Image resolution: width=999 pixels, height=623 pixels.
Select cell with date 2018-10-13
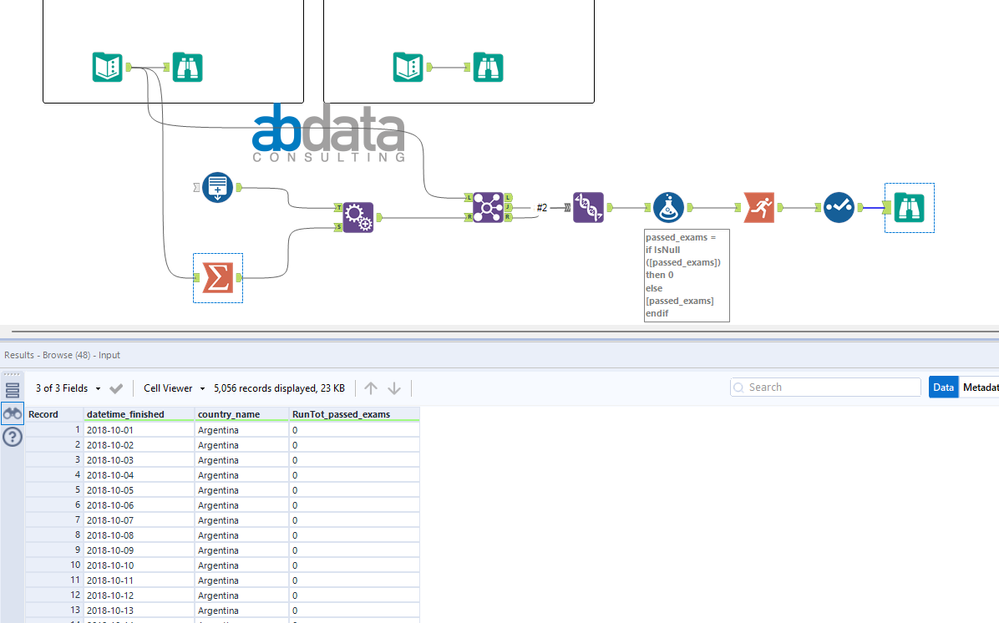(x=139, y=610)
